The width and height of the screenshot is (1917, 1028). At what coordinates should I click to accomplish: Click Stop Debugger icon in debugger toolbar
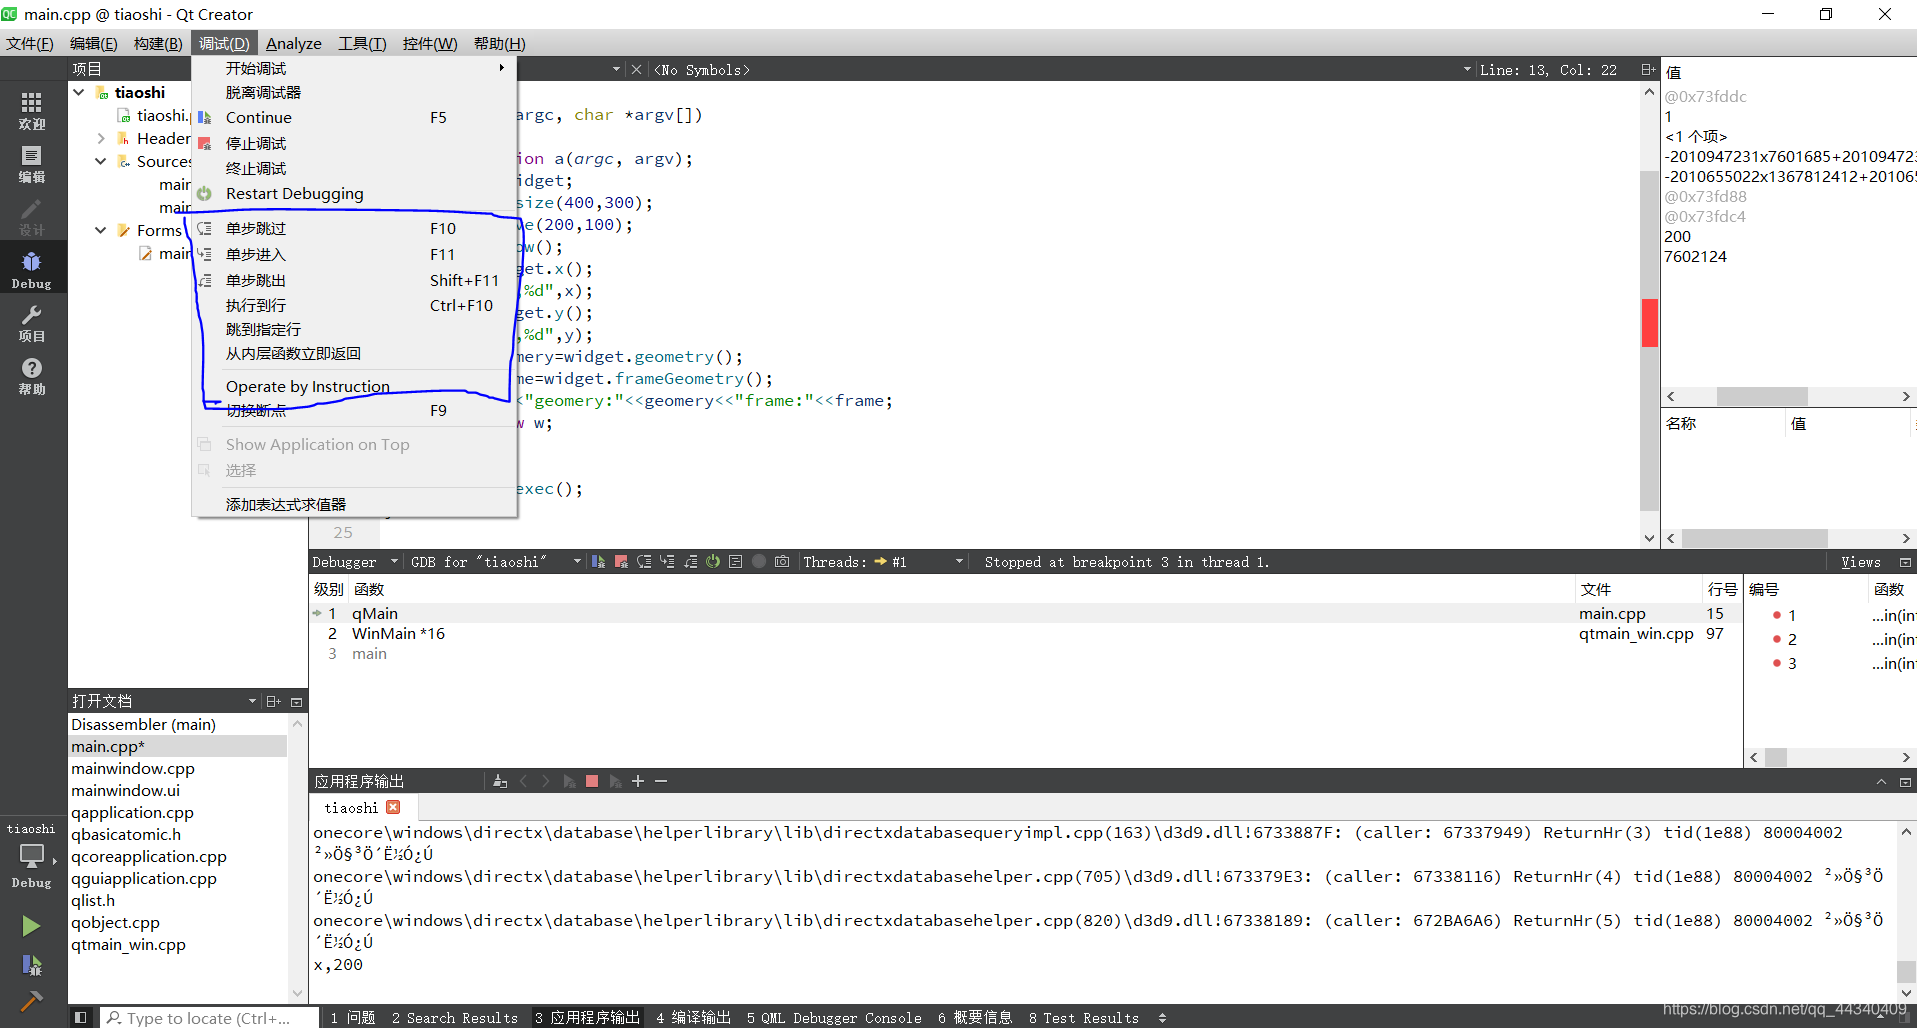coord(621,562)
